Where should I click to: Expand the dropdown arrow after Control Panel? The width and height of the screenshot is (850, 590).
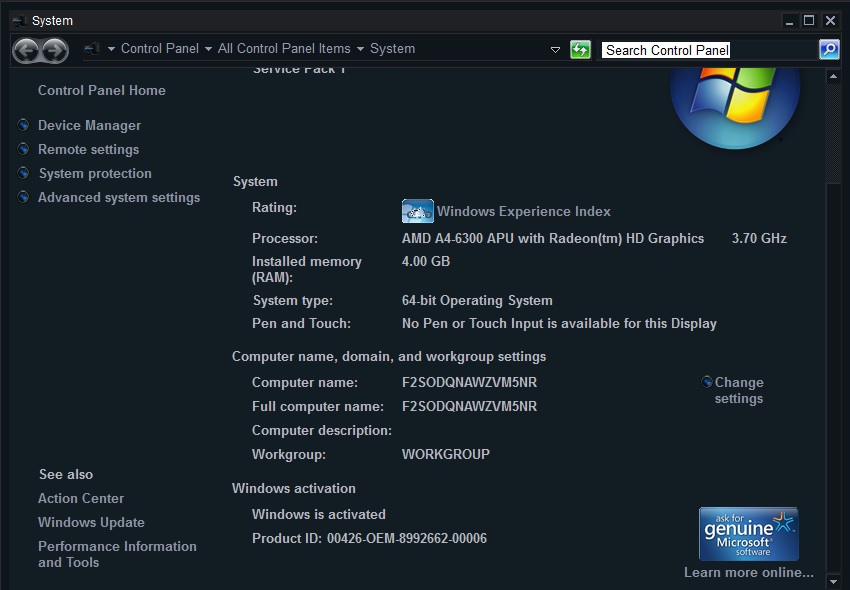(x=208, y=49)
